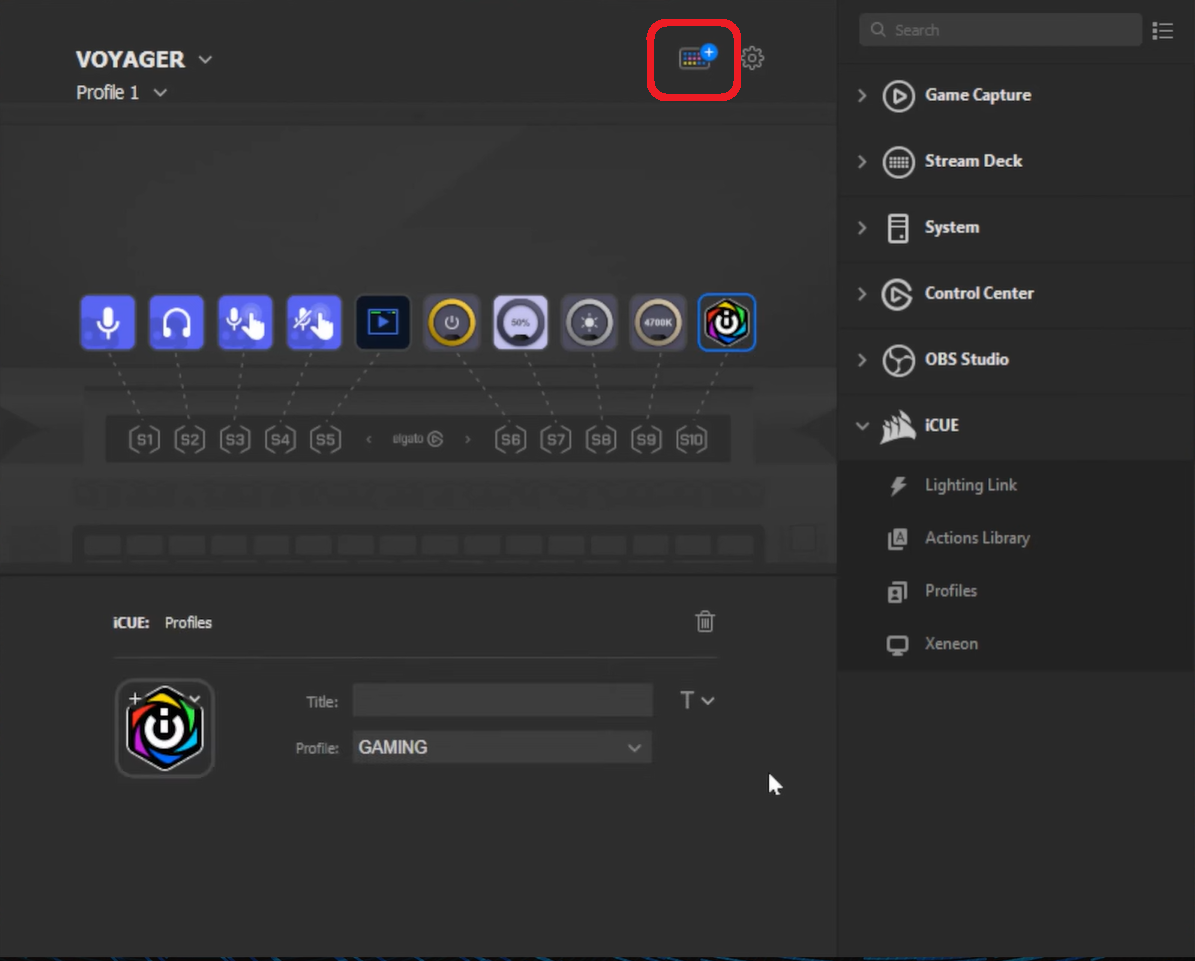Open the GAMING profile selector
Screen dimensions: 1195x961
501,747
